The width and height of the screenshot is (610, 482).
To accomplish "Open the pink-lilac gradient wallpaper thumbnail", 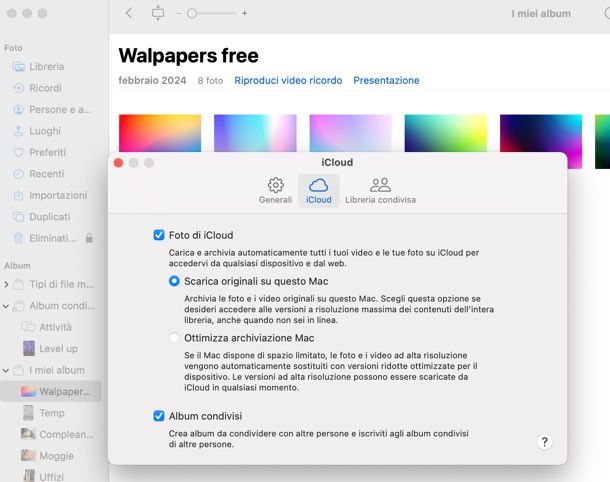I will click(x=351, y=133).
